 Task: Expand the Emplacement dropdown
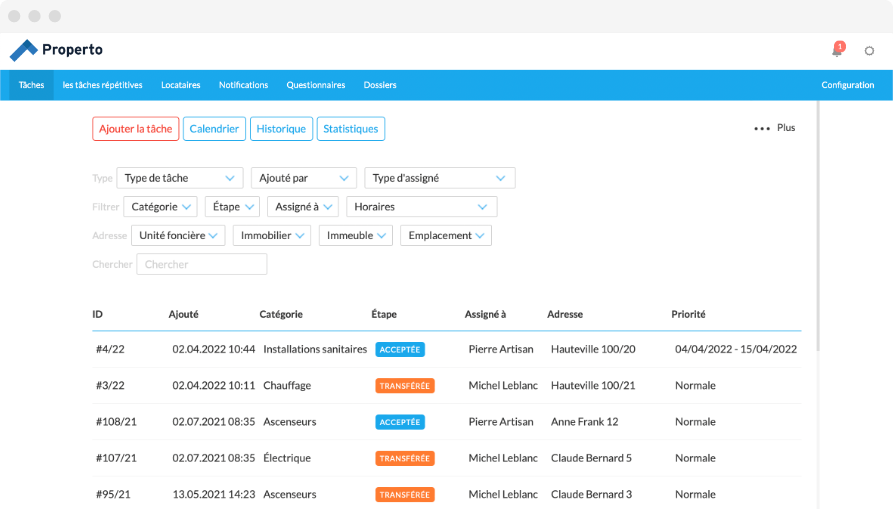(446, 235)
